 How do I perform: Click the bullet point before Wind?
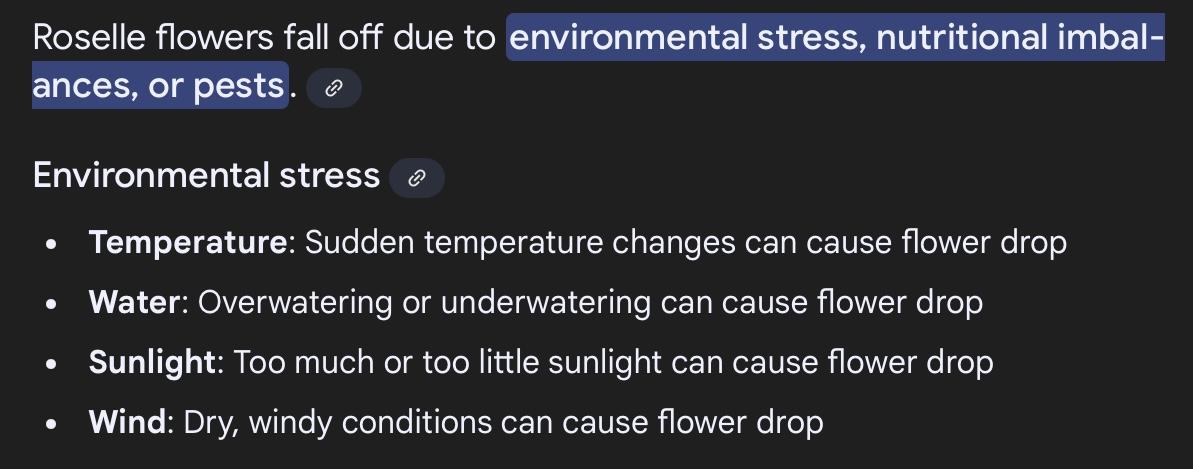[52, 424]
